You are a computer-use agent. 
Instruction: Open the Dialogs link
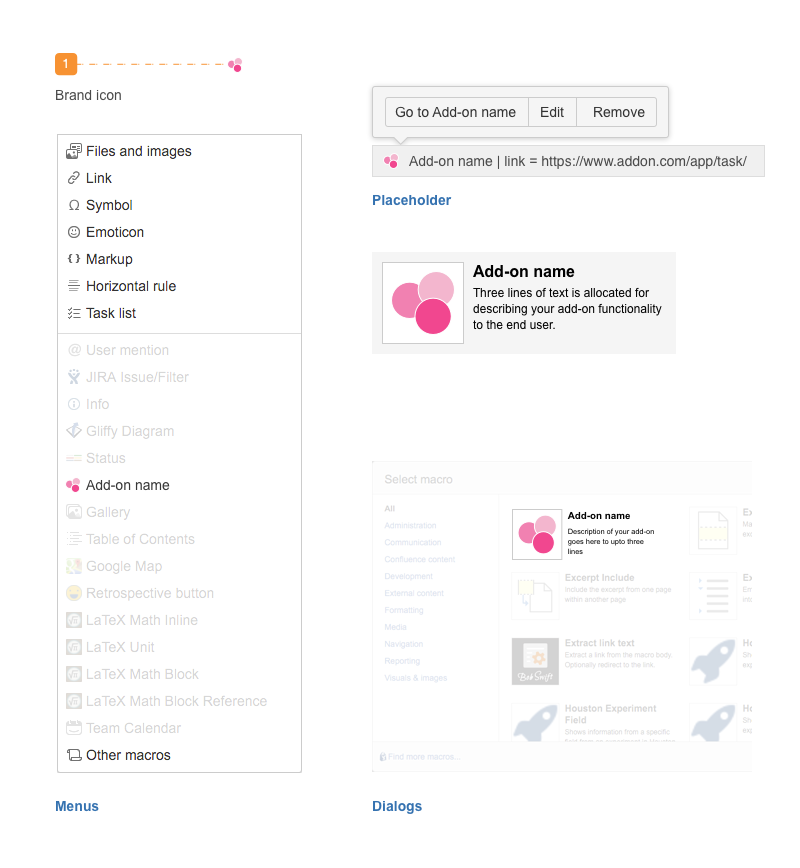397,806
